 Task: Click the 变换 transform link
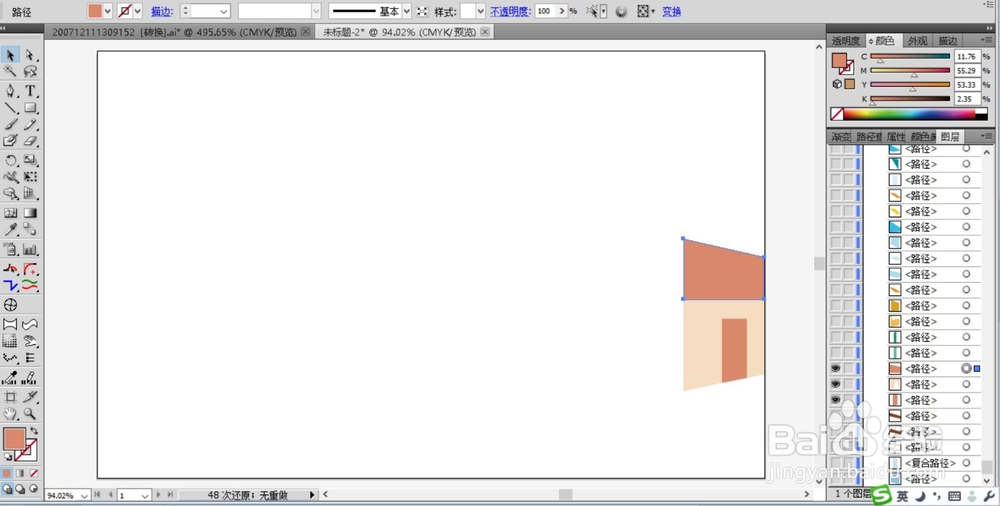(672, 11)
